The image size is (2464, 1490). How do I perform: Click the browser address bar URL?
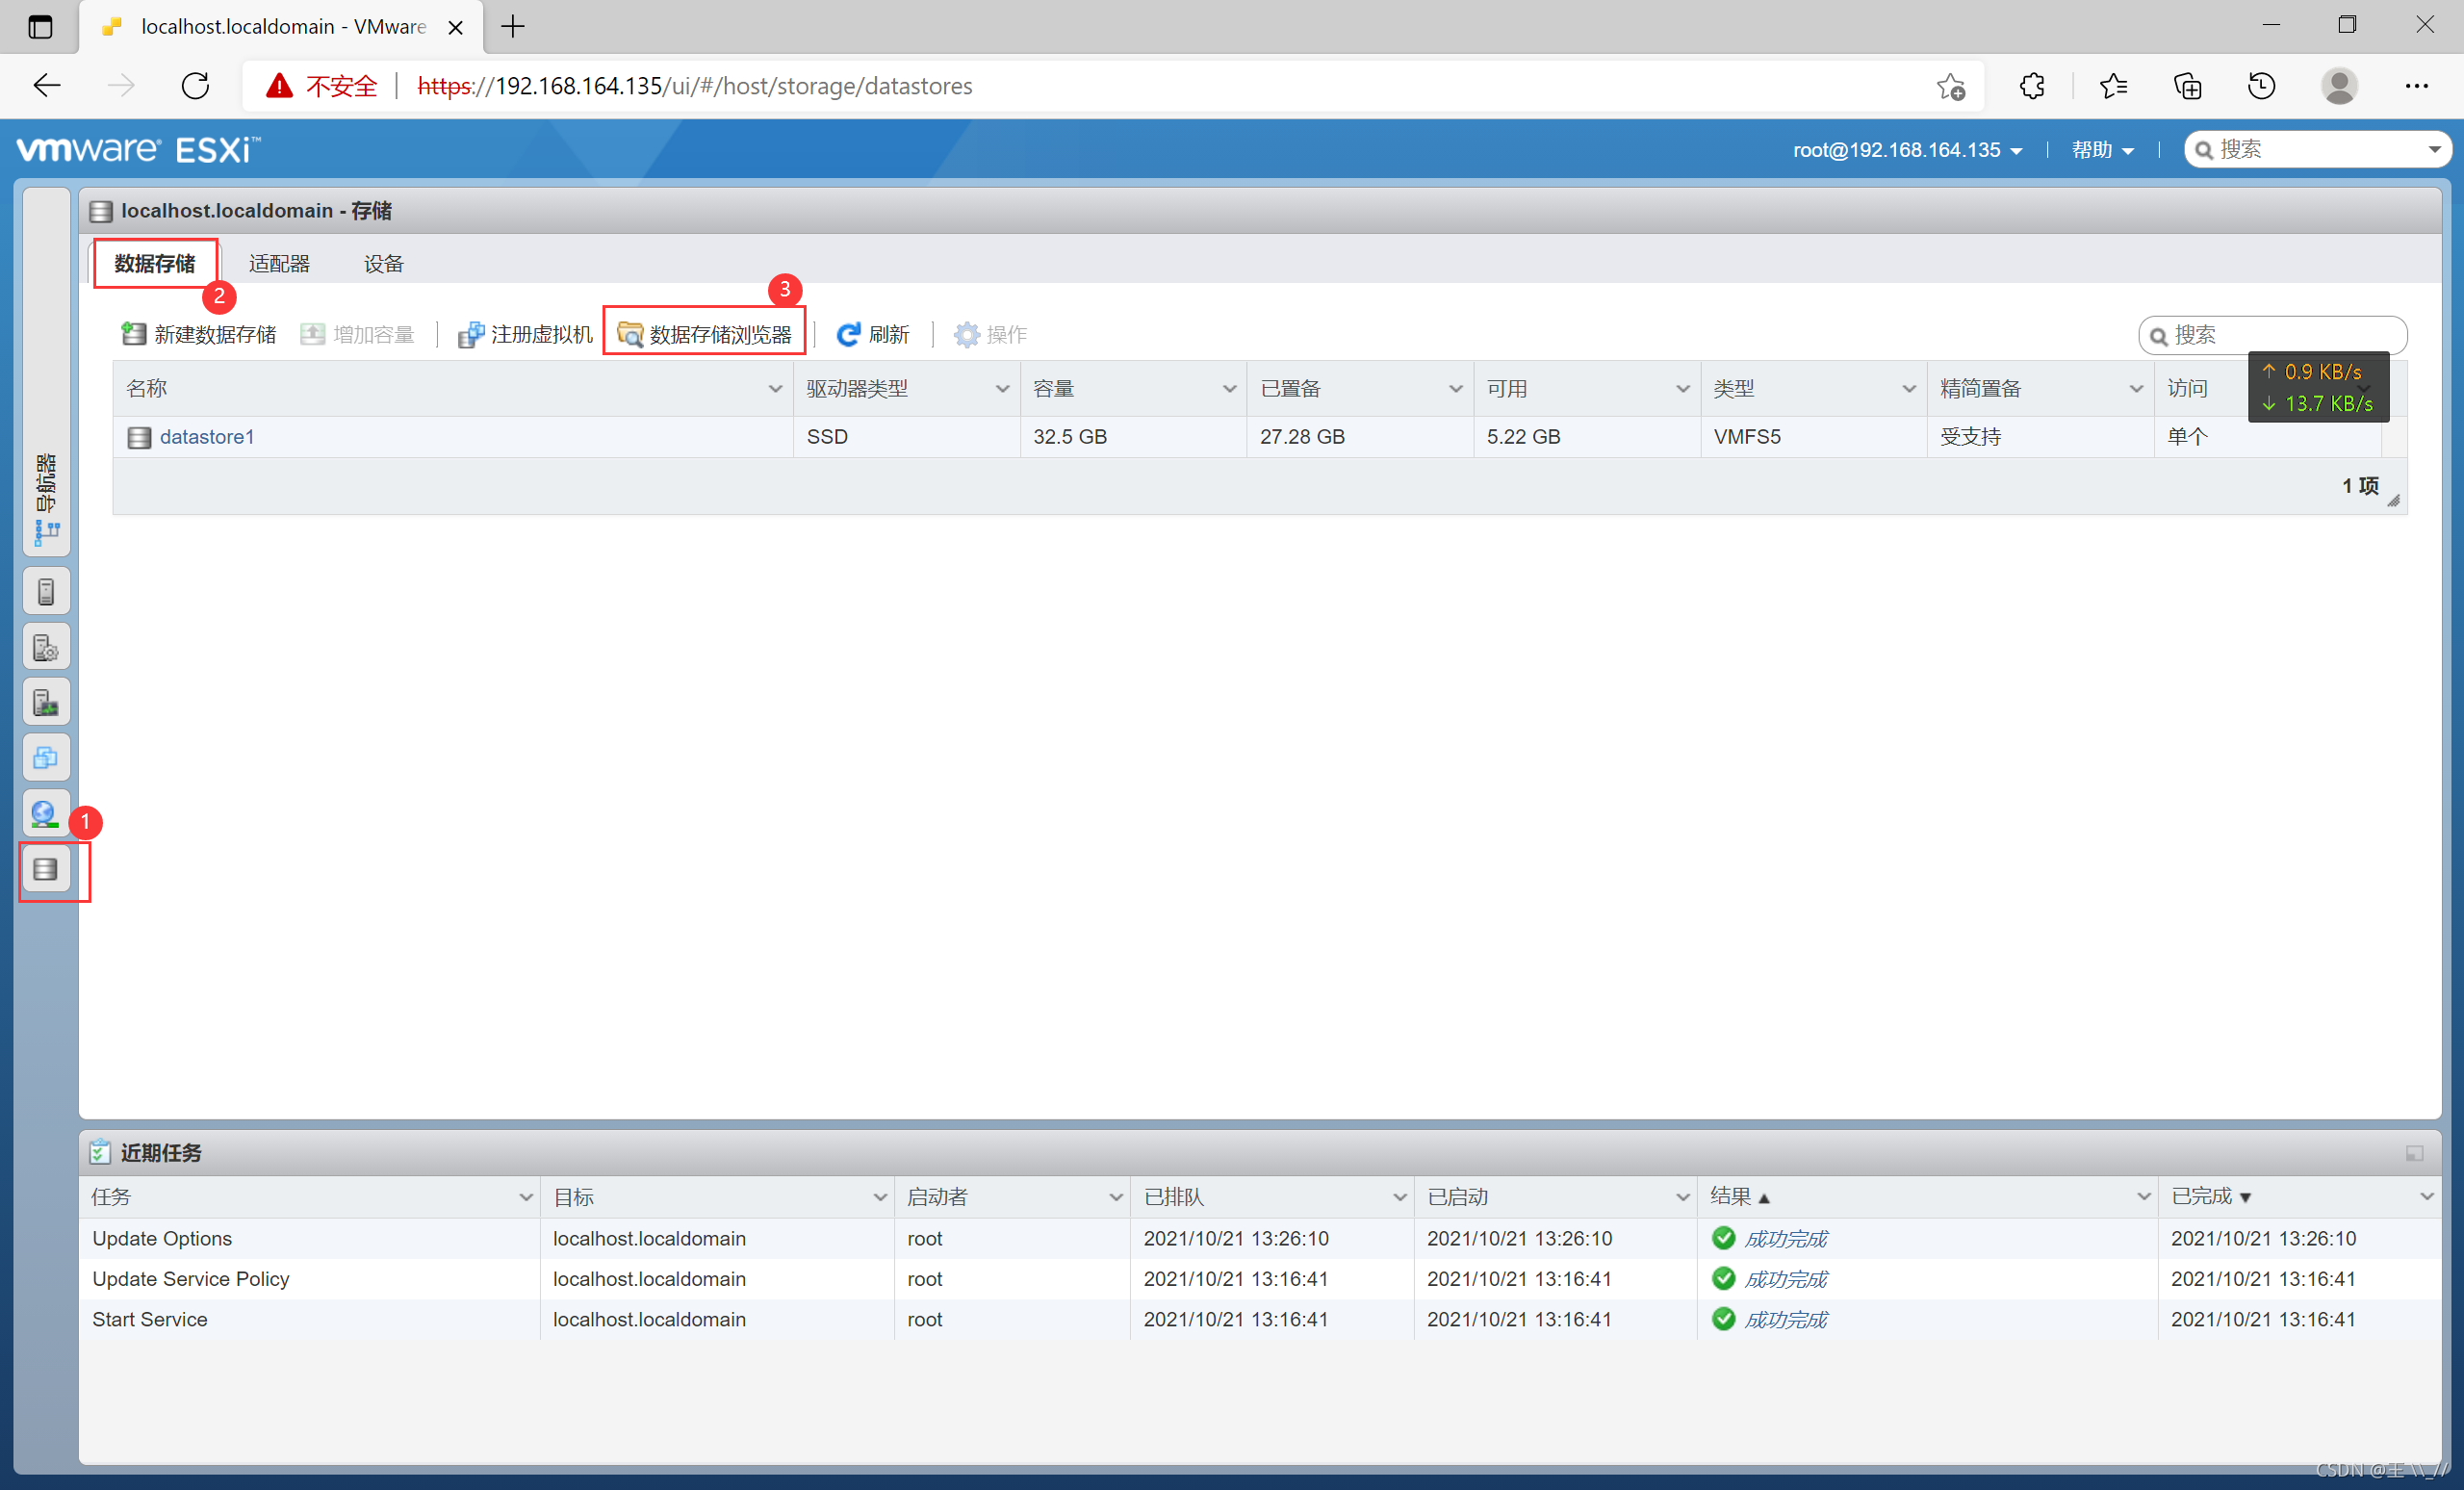click(695, 86)
